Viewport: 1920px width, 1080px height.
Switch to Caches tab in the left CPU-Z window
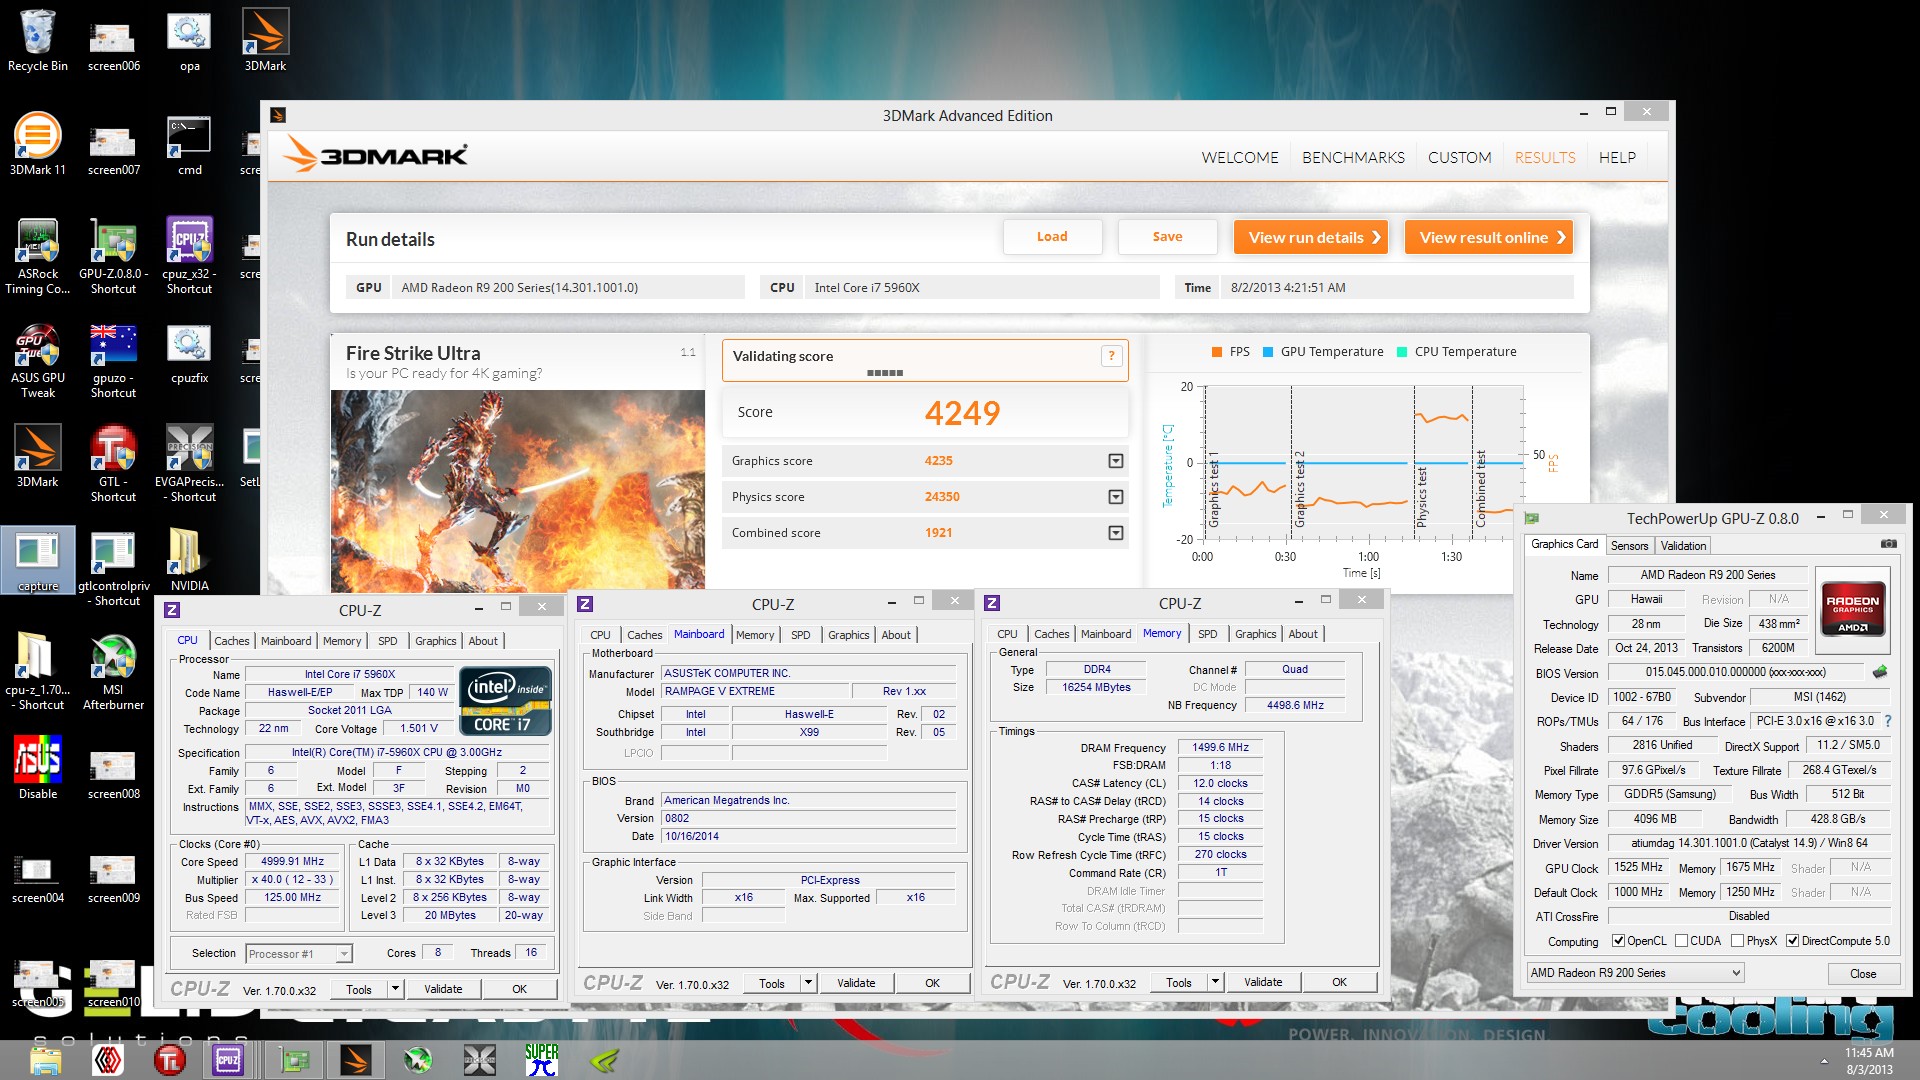coord(232,641)
